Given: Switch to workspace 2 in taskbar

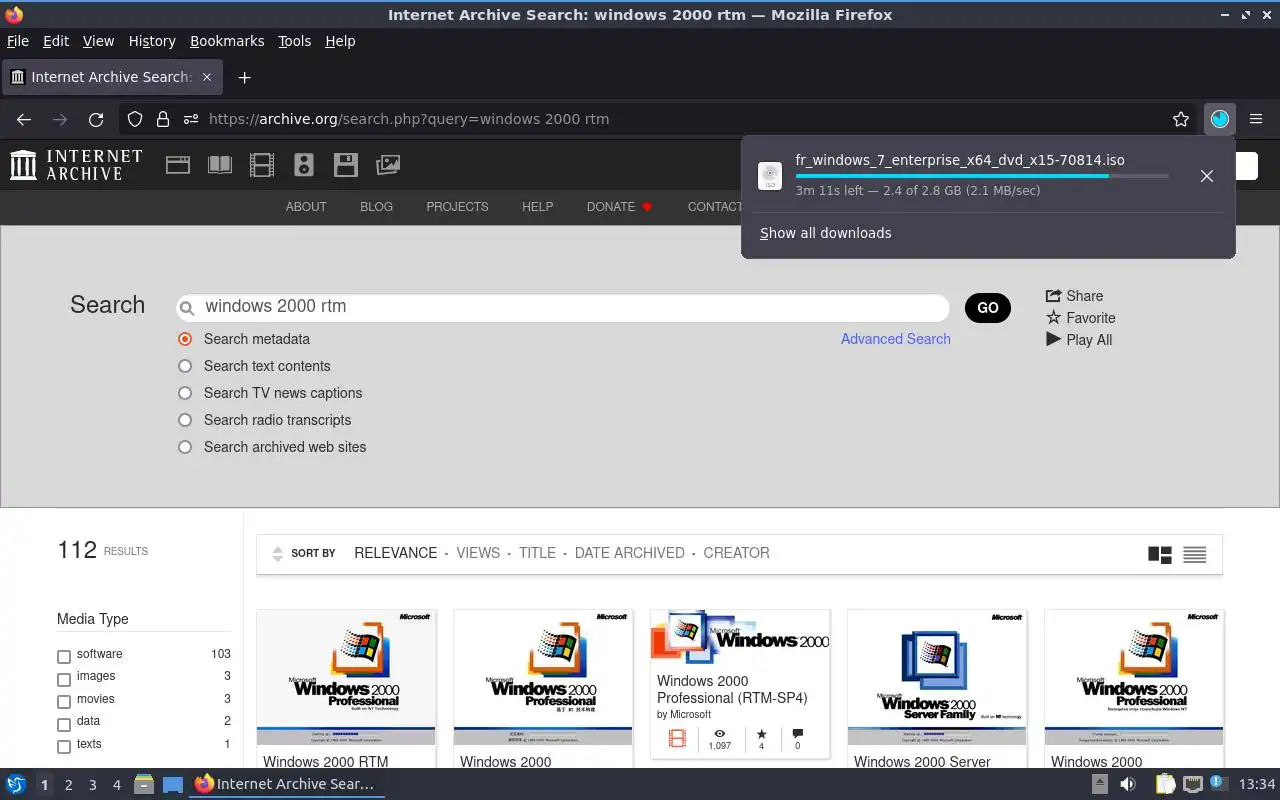Looking at the screenshot, I should click(68, 785).
